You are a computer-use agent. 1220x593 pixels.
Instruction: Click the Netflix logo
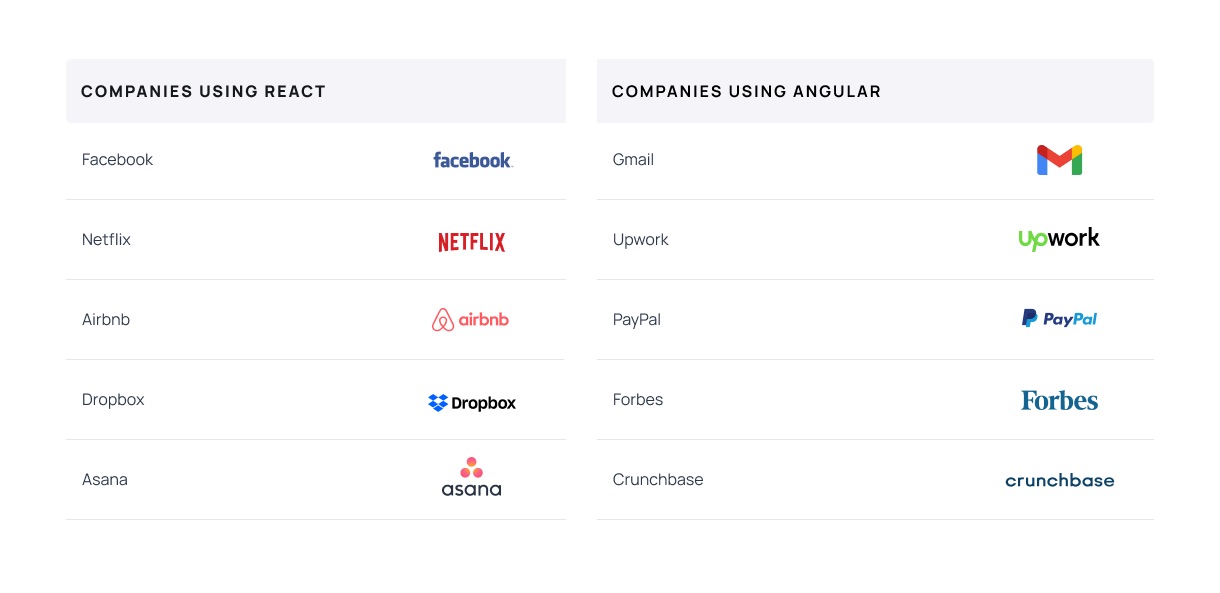[x=472, y=241]
